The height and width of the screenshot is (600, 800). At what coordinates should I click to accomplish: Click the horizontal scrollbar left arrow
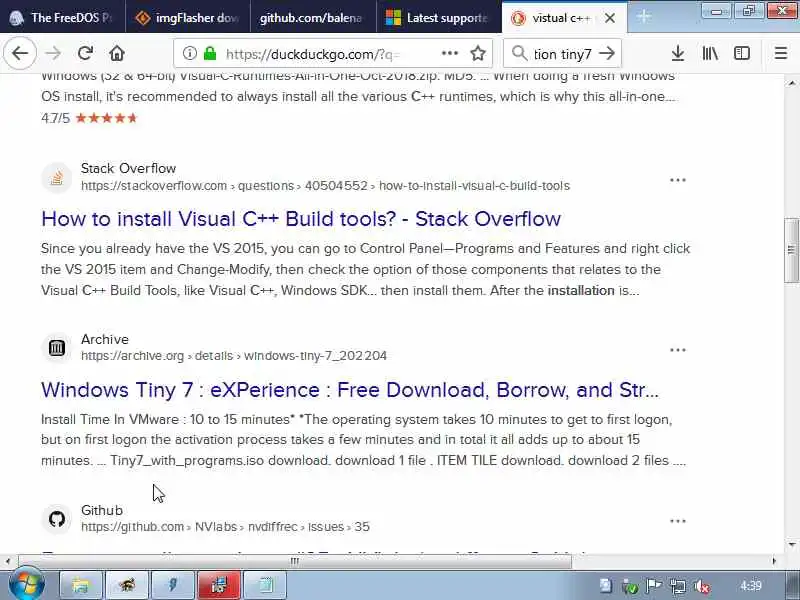(8, 561)
